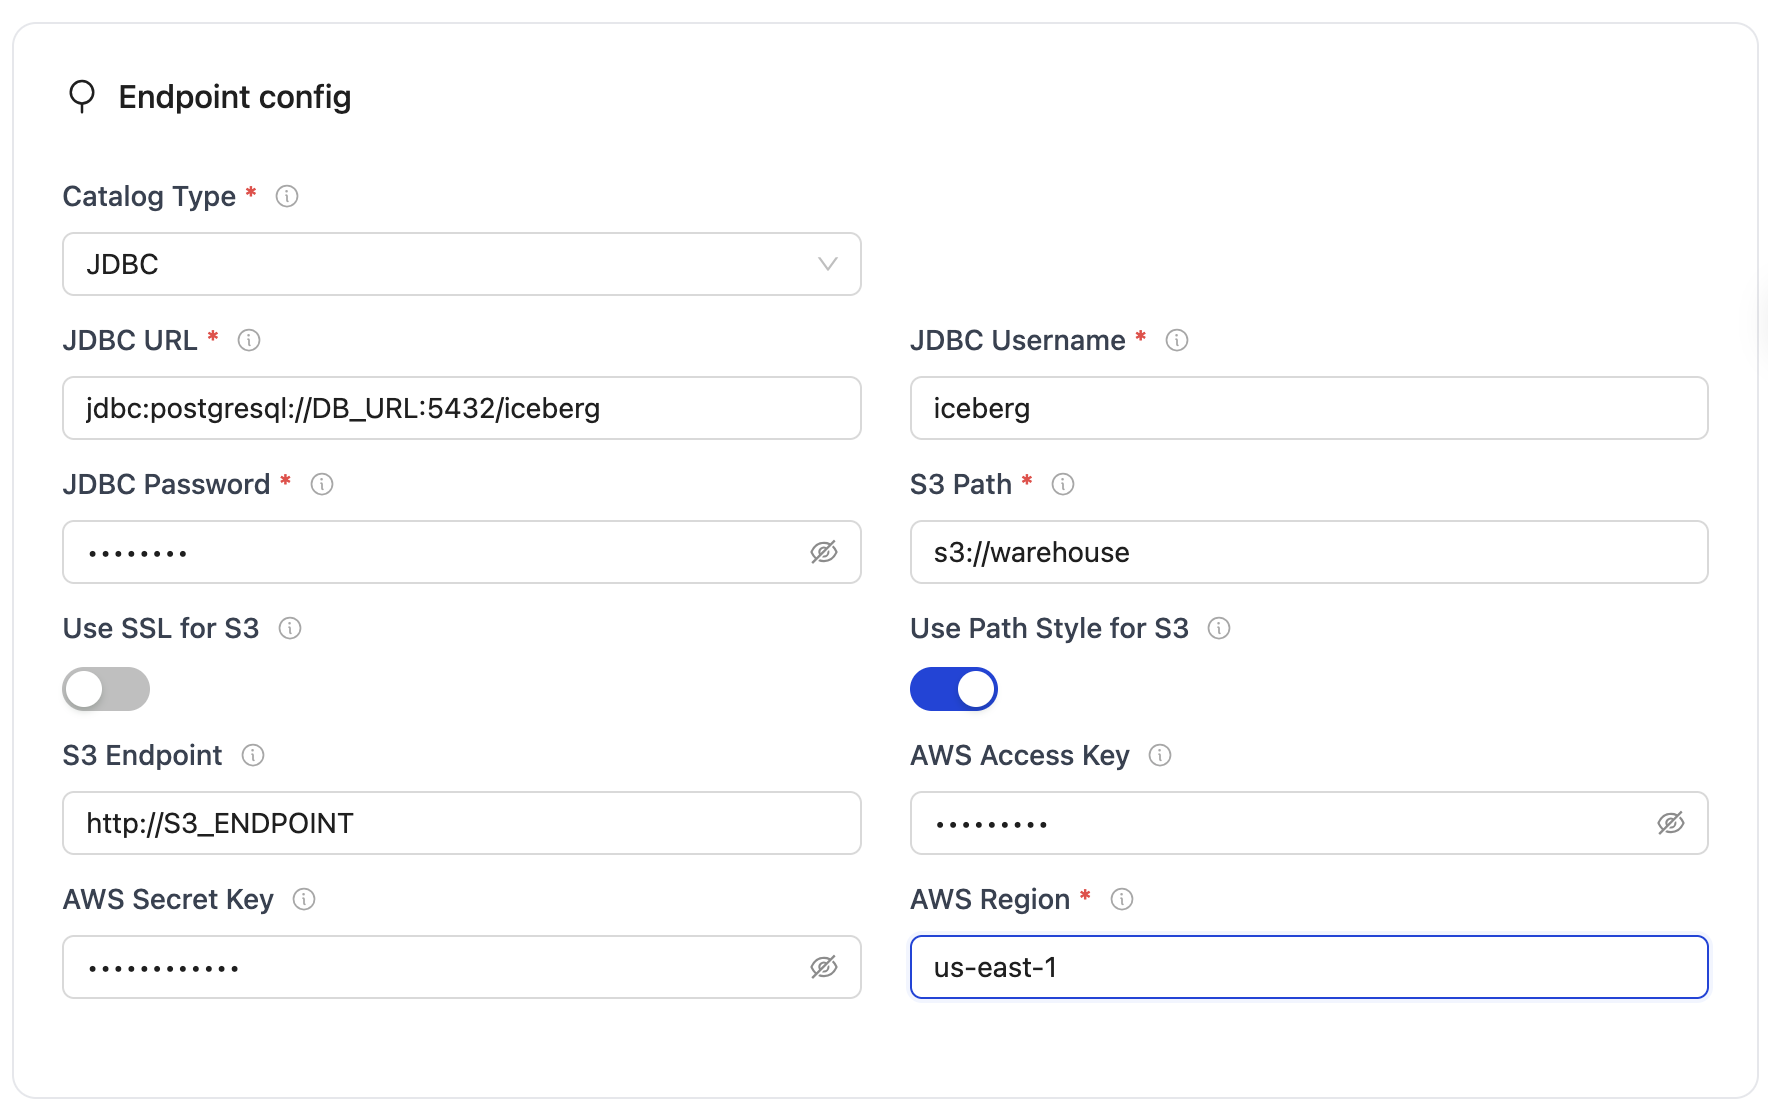Open the JDBC URL tooltip info icon
The width and height of the screenshot is (1768, 1110).
coord(250,340)
